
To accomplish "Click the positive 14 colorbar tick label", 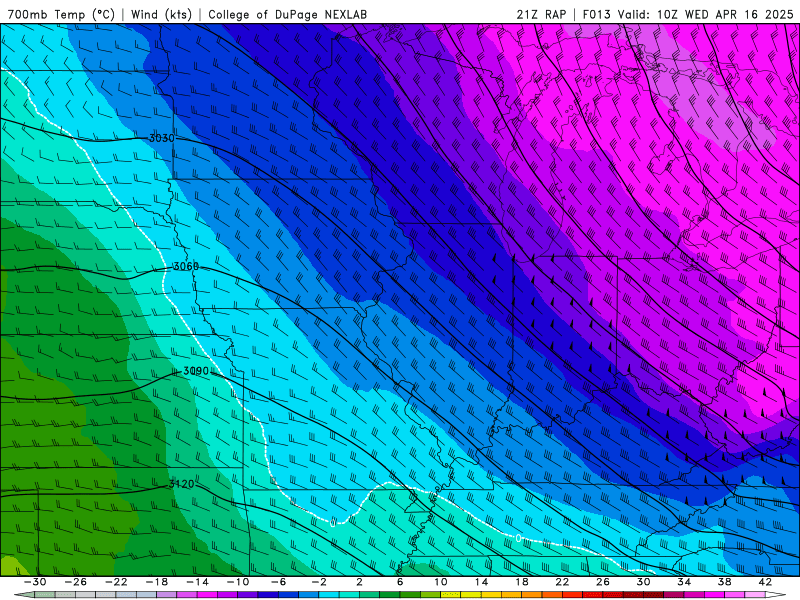I will pyautogui.click(x=481, y=582).
